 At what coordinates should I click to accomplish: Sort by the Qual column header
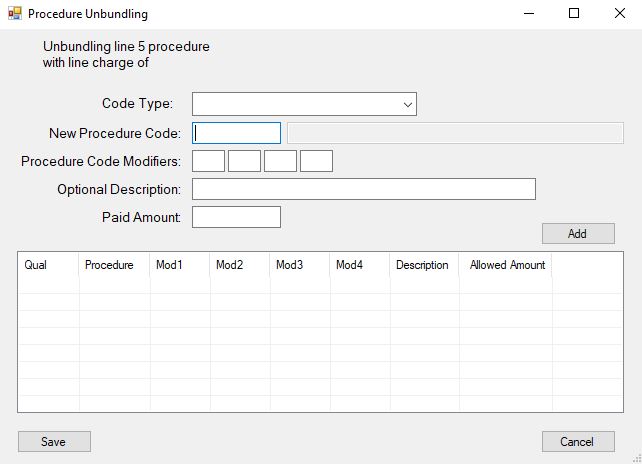click(x=48, y=265)
